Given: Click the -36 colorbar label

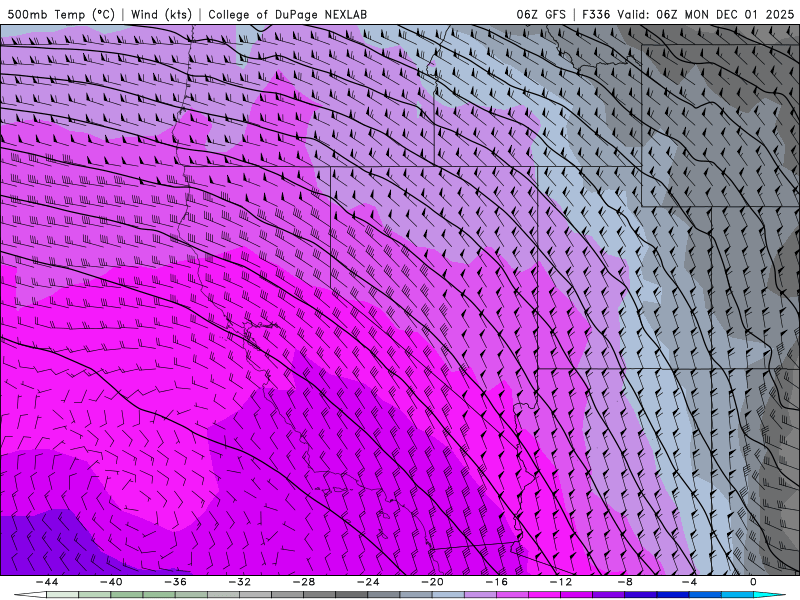Looking at the screenshot, I should [175, 582].
